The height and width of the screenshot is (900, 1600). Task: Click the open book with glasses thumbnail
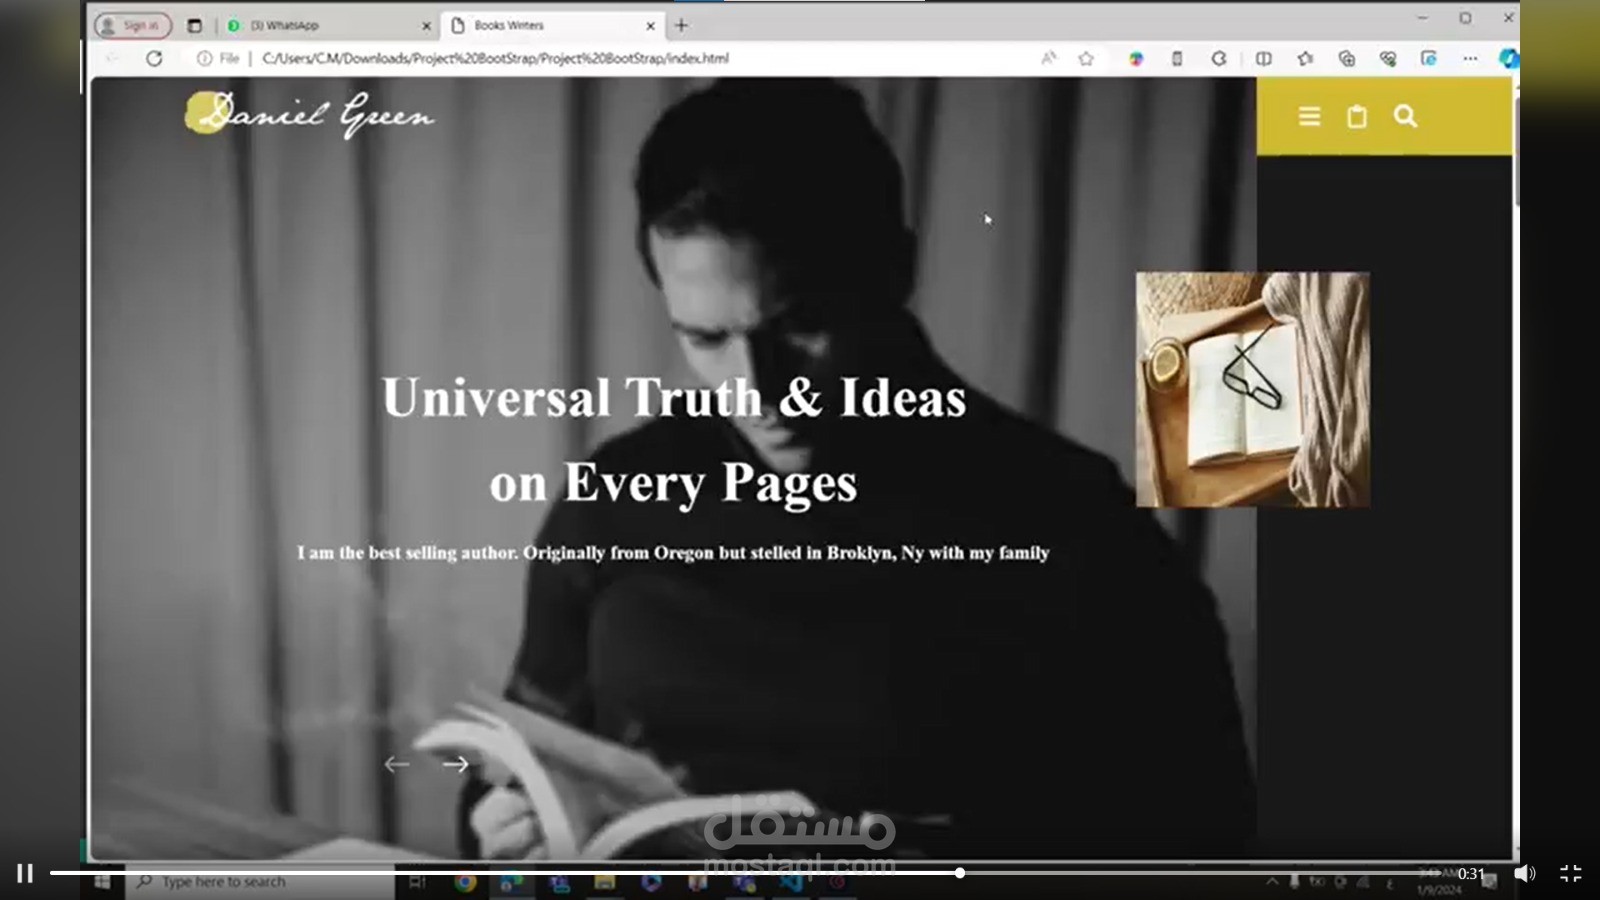click(1252, 389)
